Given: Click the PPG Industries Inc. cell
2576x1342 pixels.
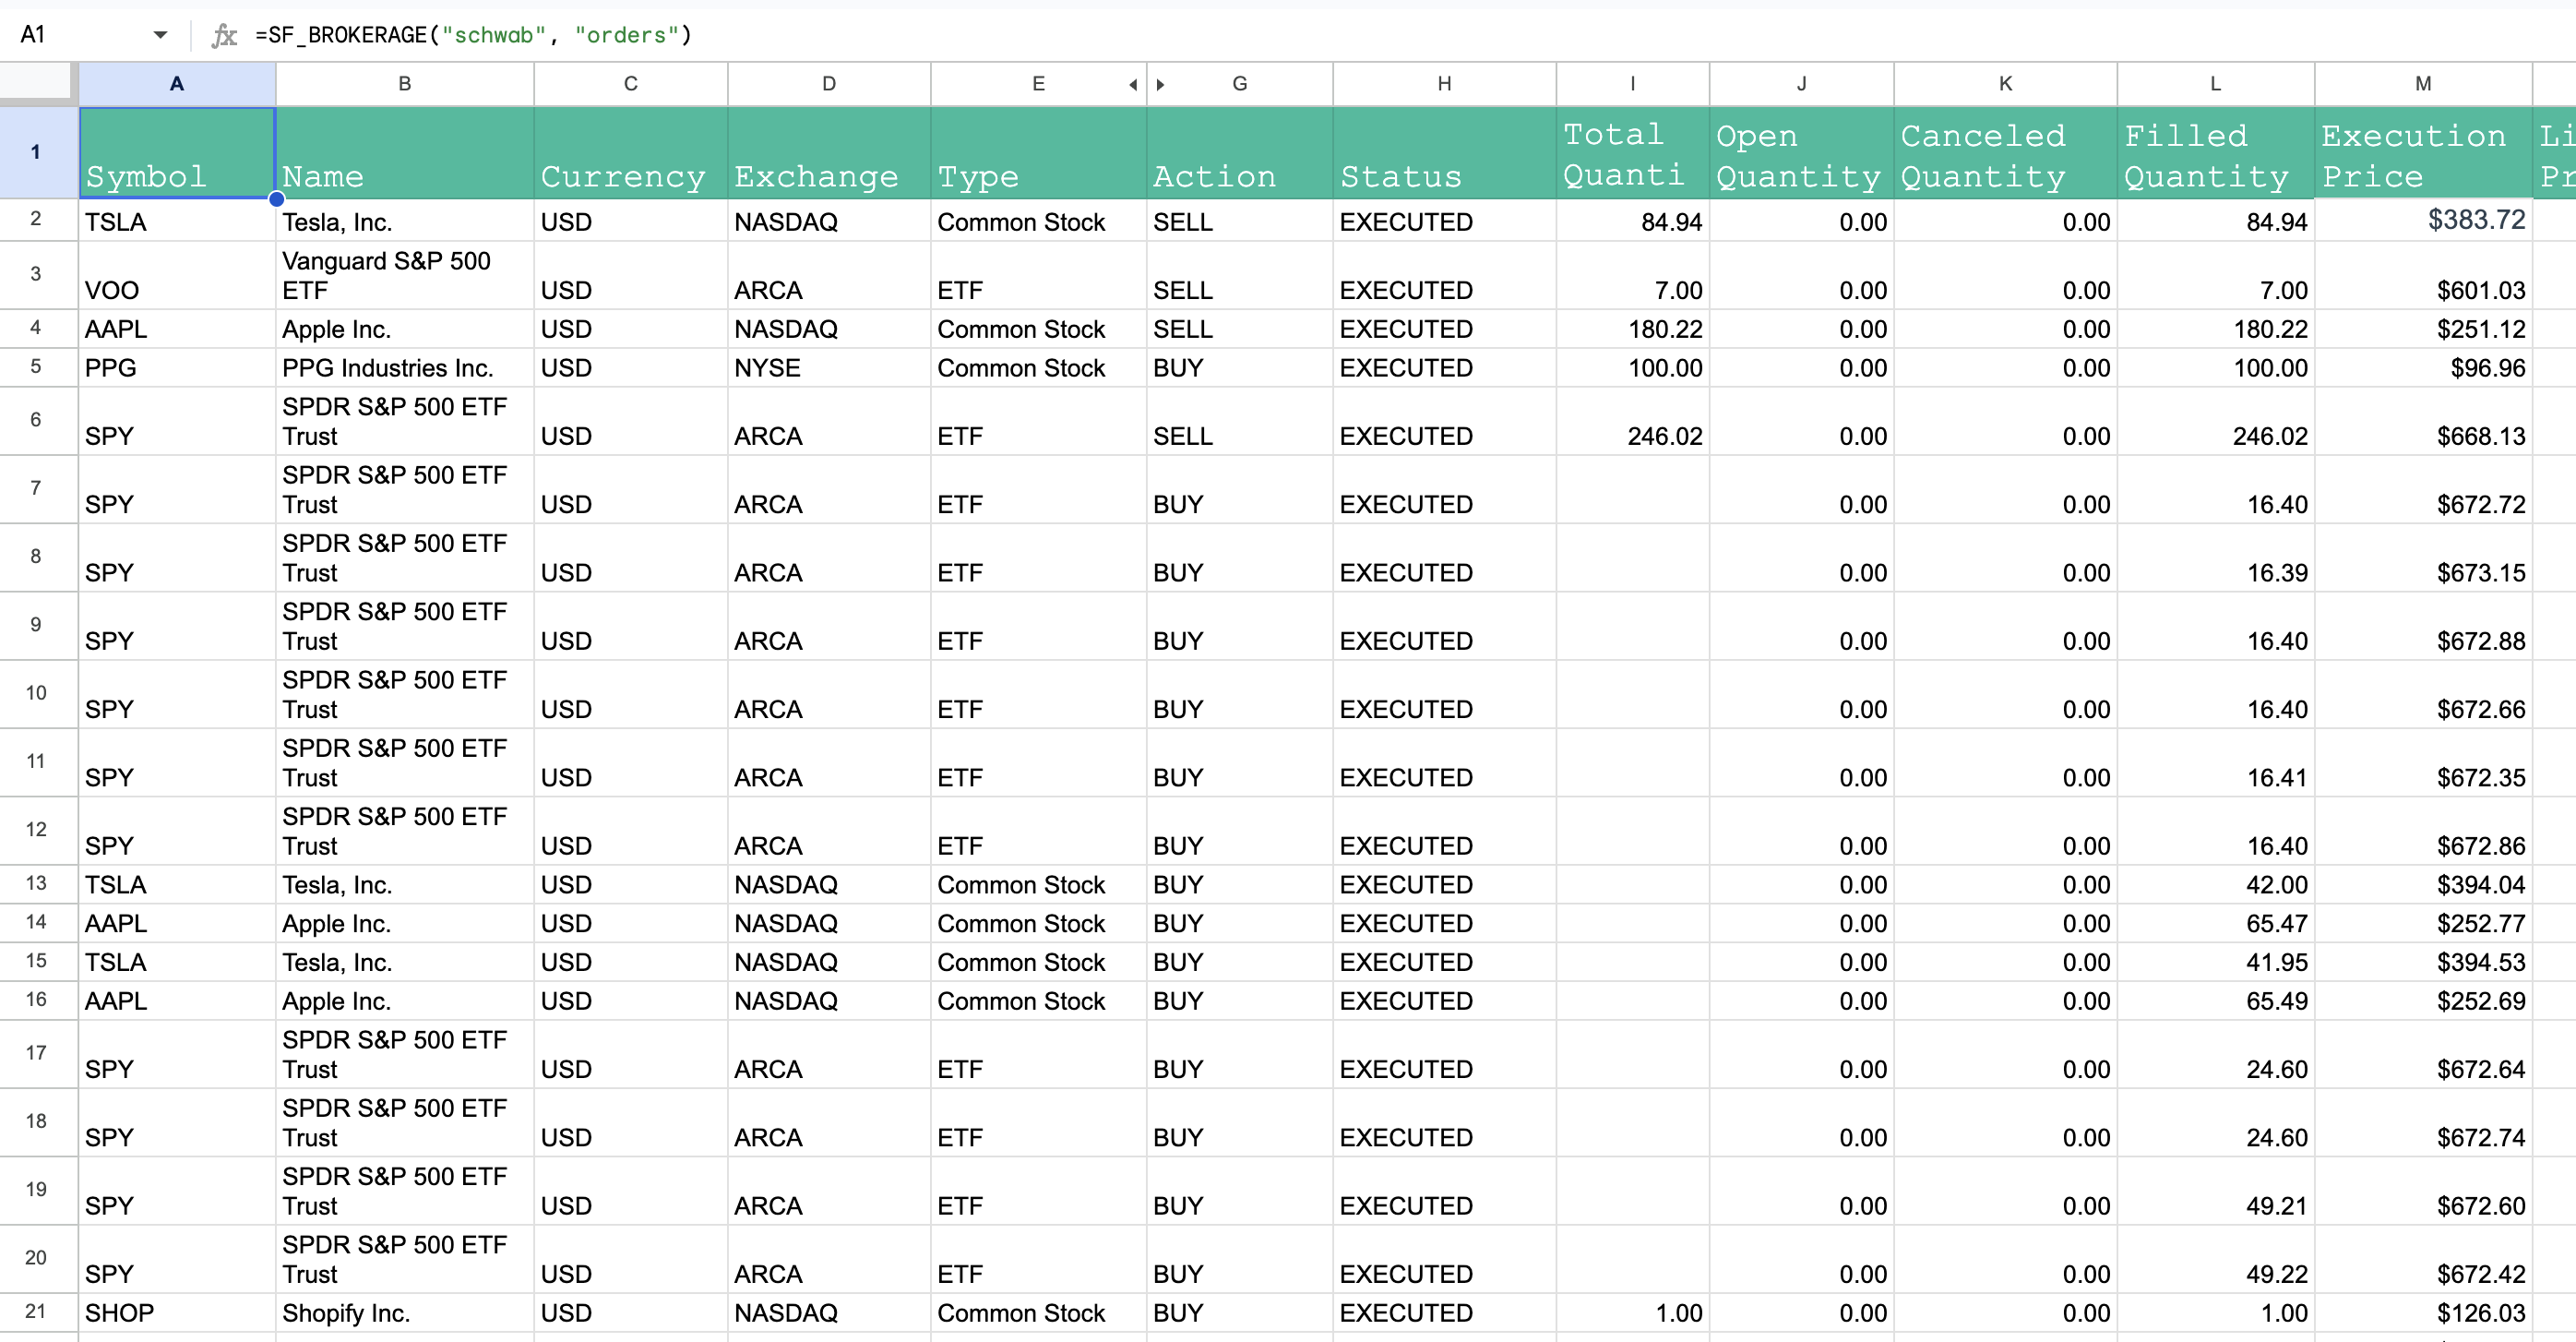Looking at the screenshot, I should coord(405,368).
